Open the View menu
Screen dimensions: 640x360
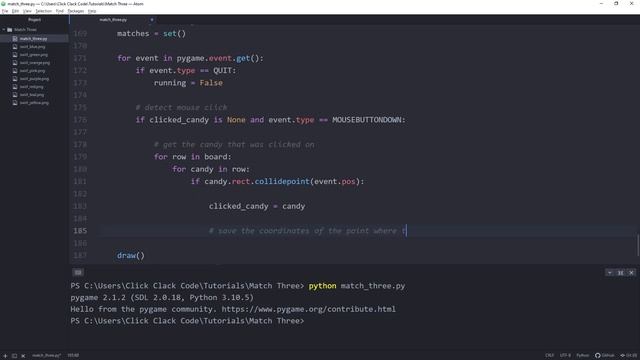pyautogui.click(x=27, y=11)
